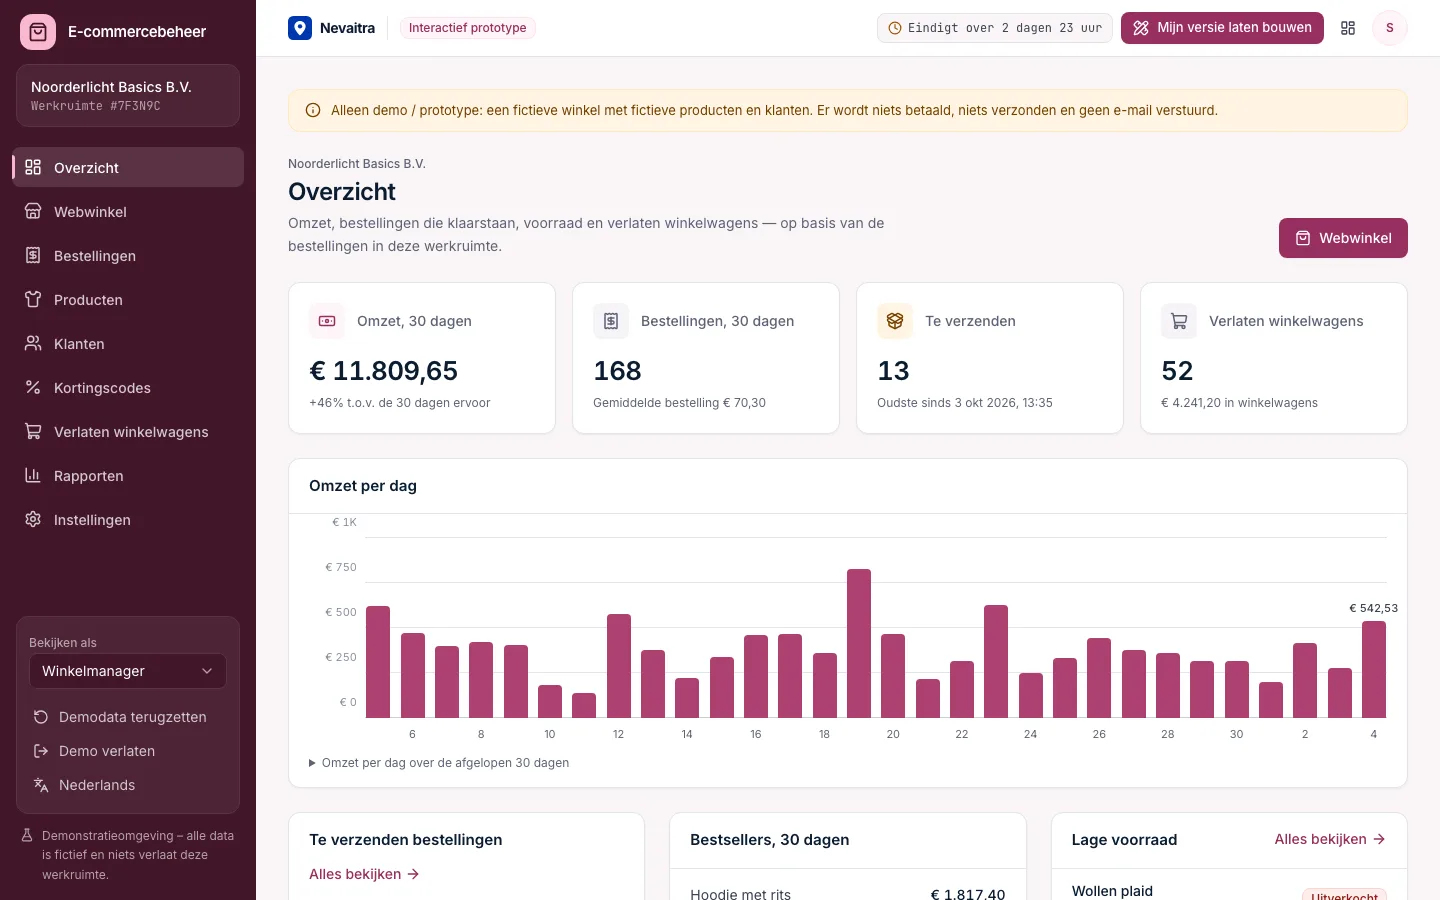Click the Rapporten bar chart icon

click(33, 475)
